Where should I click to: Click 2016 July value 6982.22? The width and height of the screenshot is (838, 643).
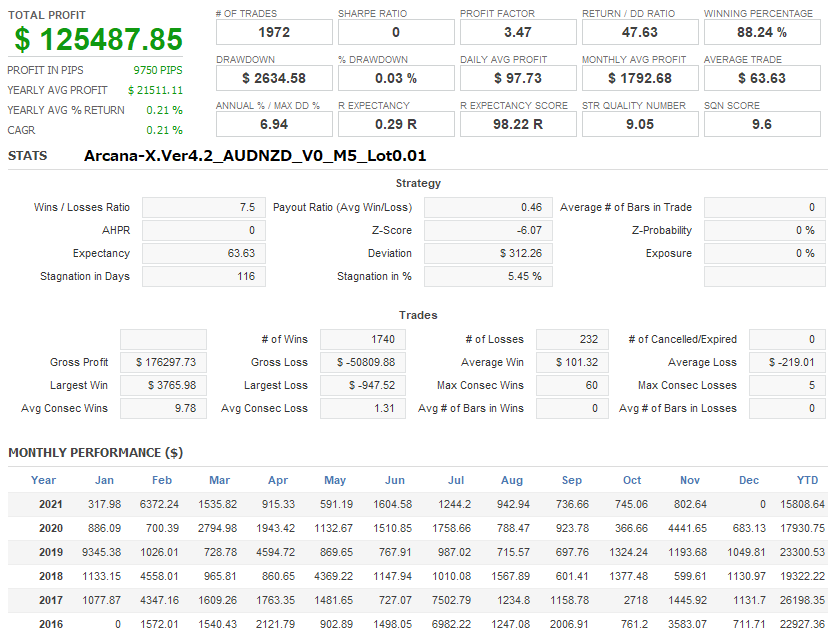tap(452, 624)
